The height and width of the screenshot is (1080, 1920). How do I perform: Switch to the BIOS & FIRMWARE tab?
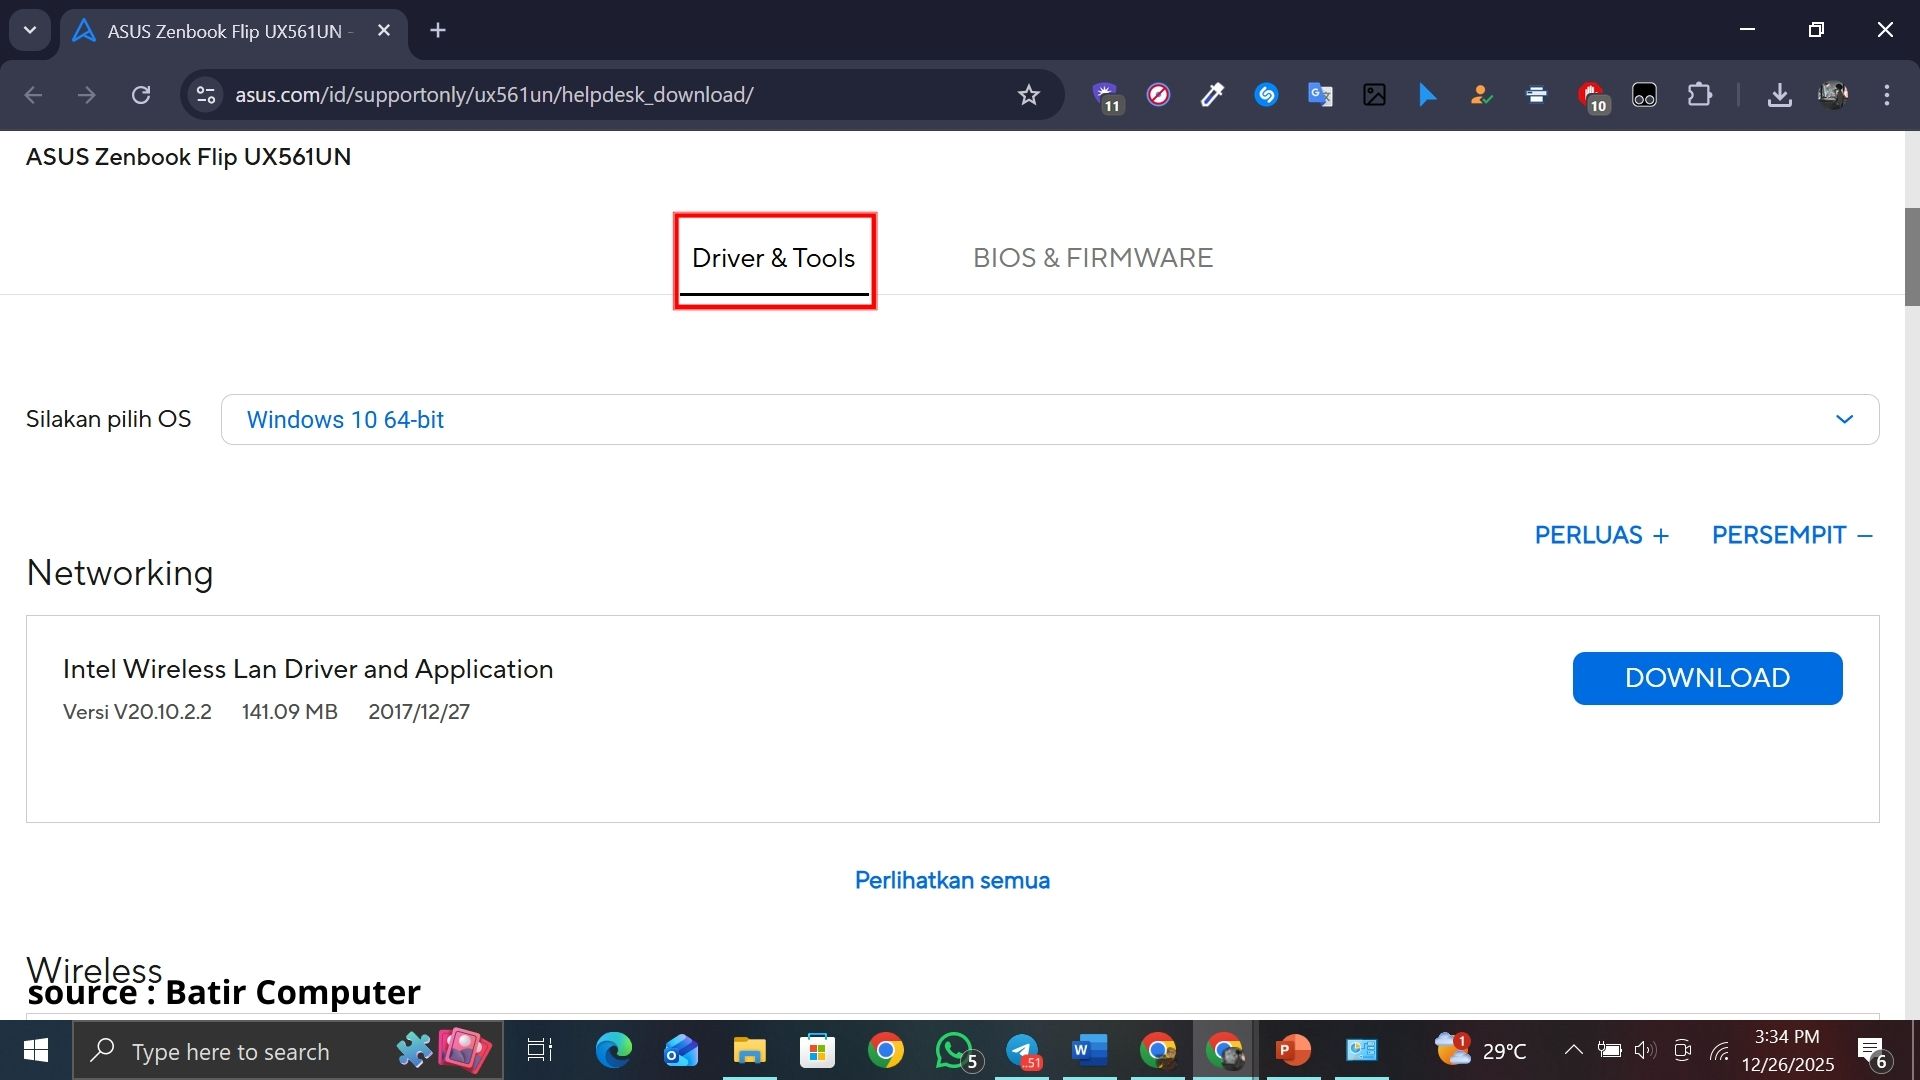[1092, 258]
